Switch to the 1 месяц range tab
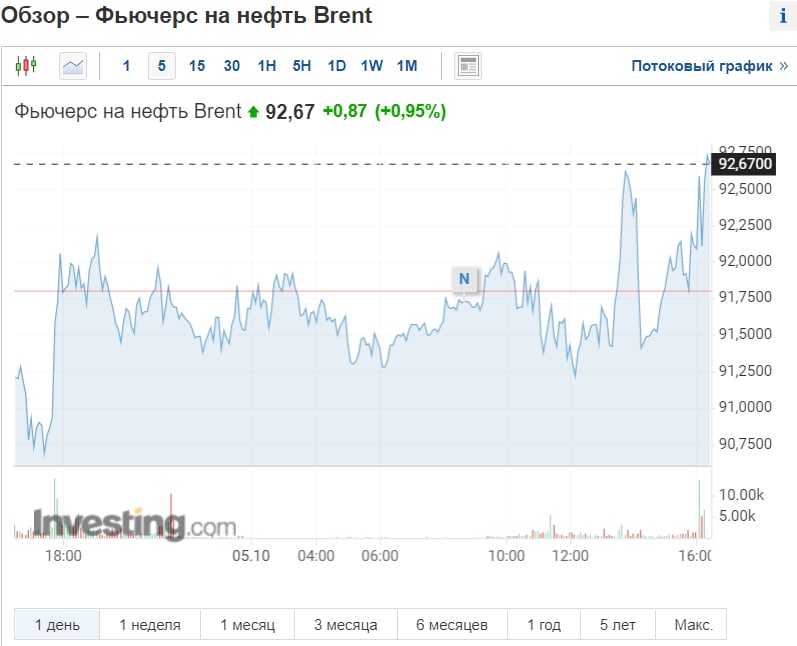 click(x=250, y=625)
